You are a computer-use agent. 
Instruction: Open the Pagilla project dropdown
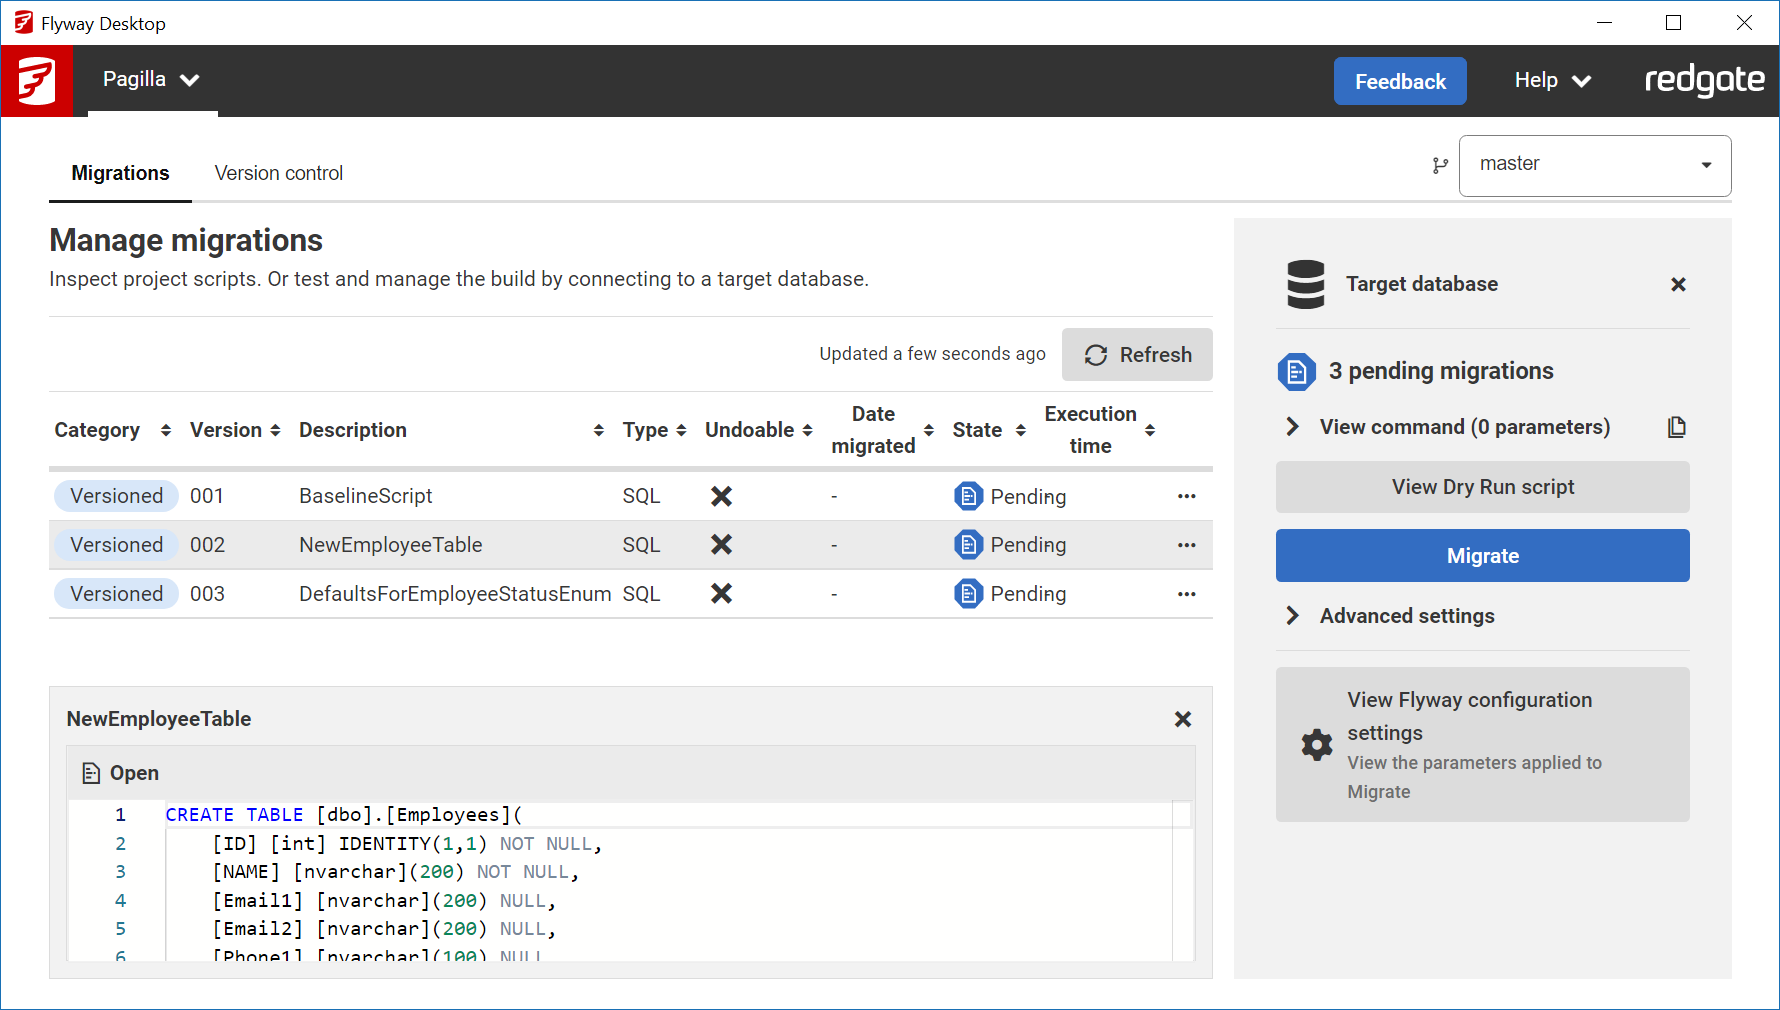pyautogui.click(x=152, y=80)
